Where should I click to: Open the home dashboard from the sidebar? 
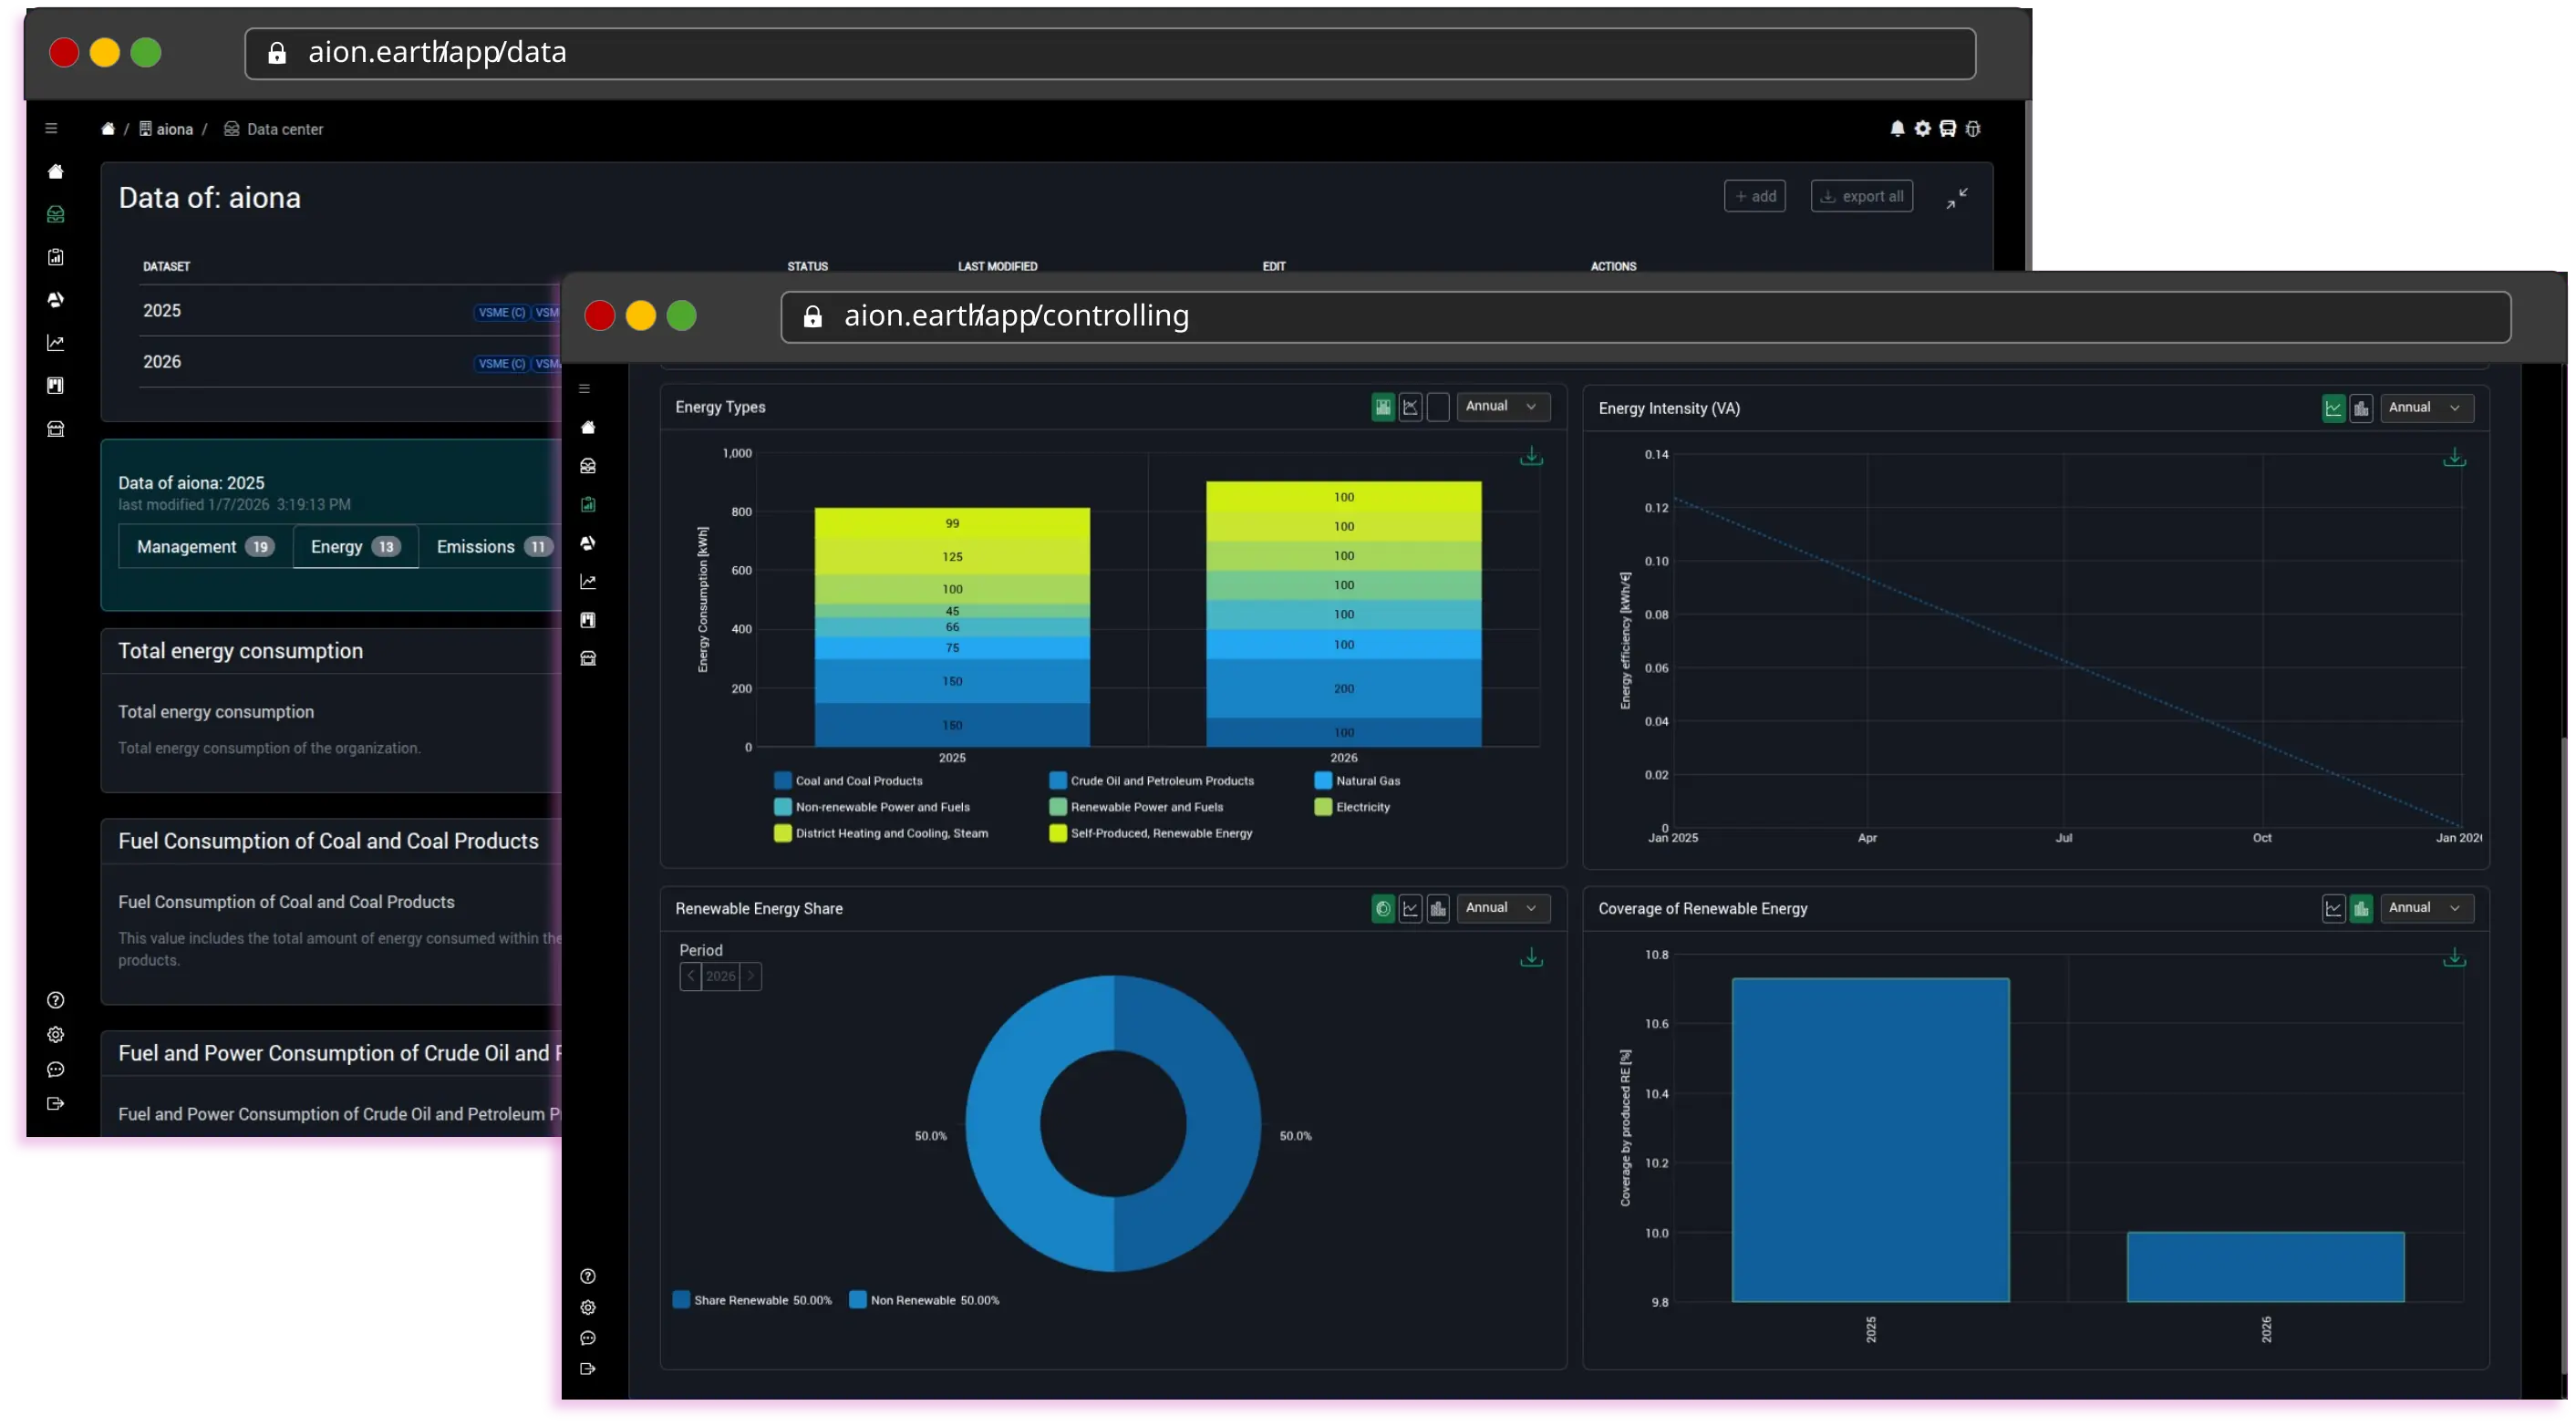[x=588, y=427]
